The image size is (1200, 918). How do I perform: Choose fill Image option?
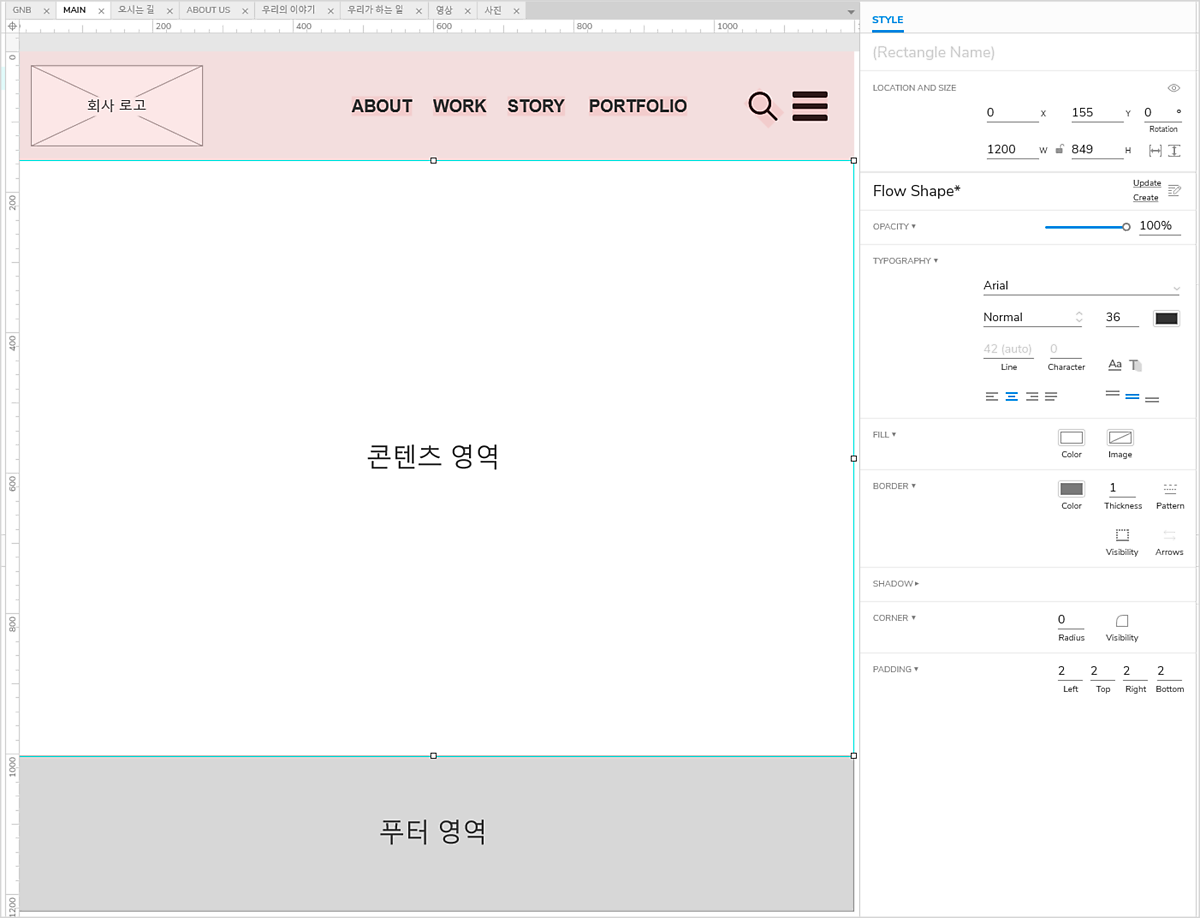pyautogui.click(x=1120, y=438)
